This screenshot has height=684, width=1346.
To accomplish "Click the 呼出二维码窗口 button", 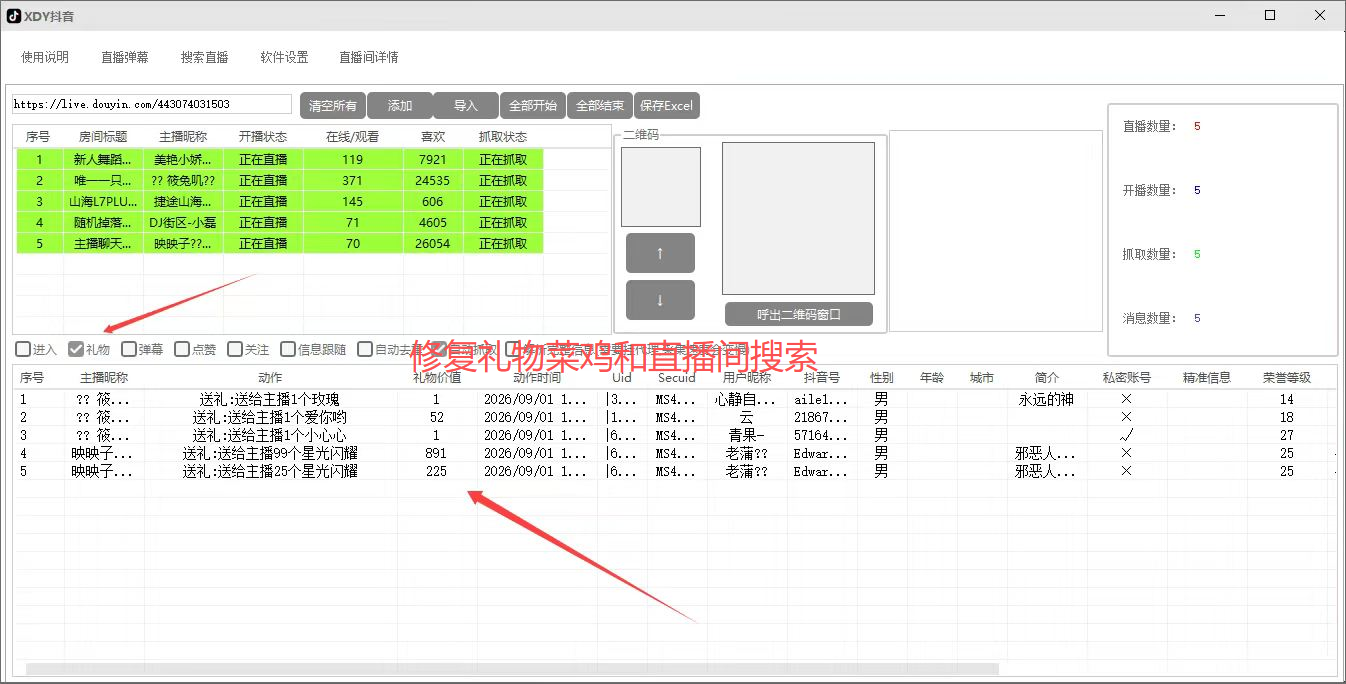I will 799,314.
